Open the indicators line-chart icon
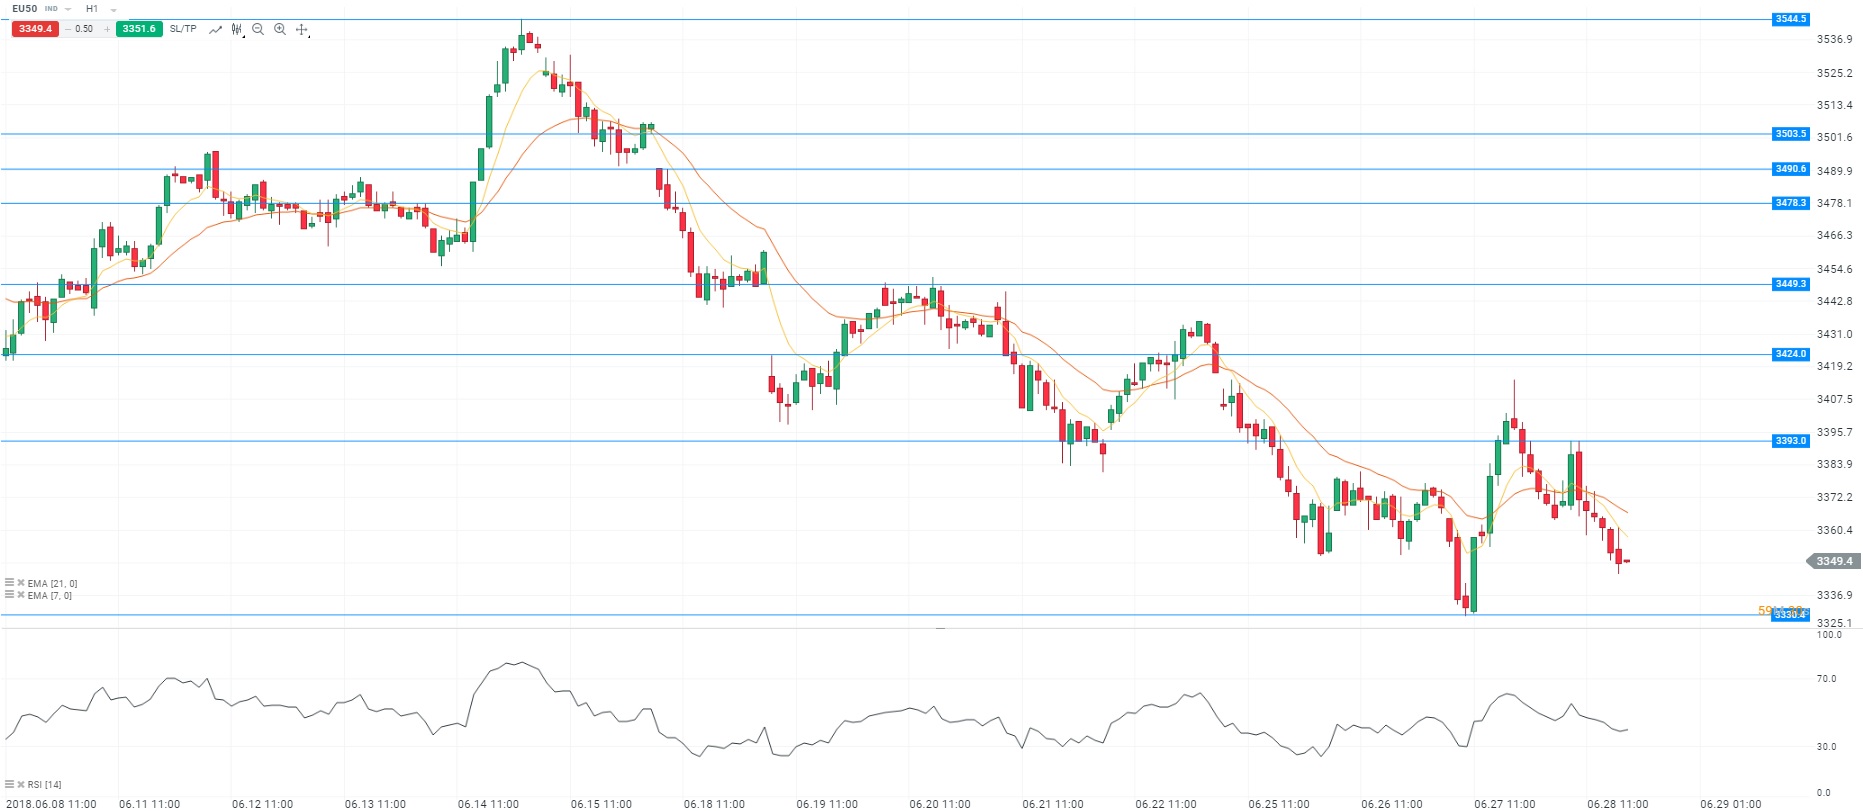The width and height of the screenshot is (1863, 811). pyautogui.click(x=215, y=30)
